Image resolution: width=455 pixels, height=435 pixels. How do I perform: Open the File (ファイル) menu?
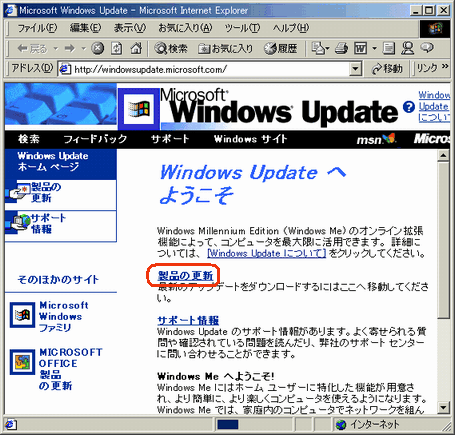tap(37, 28)
